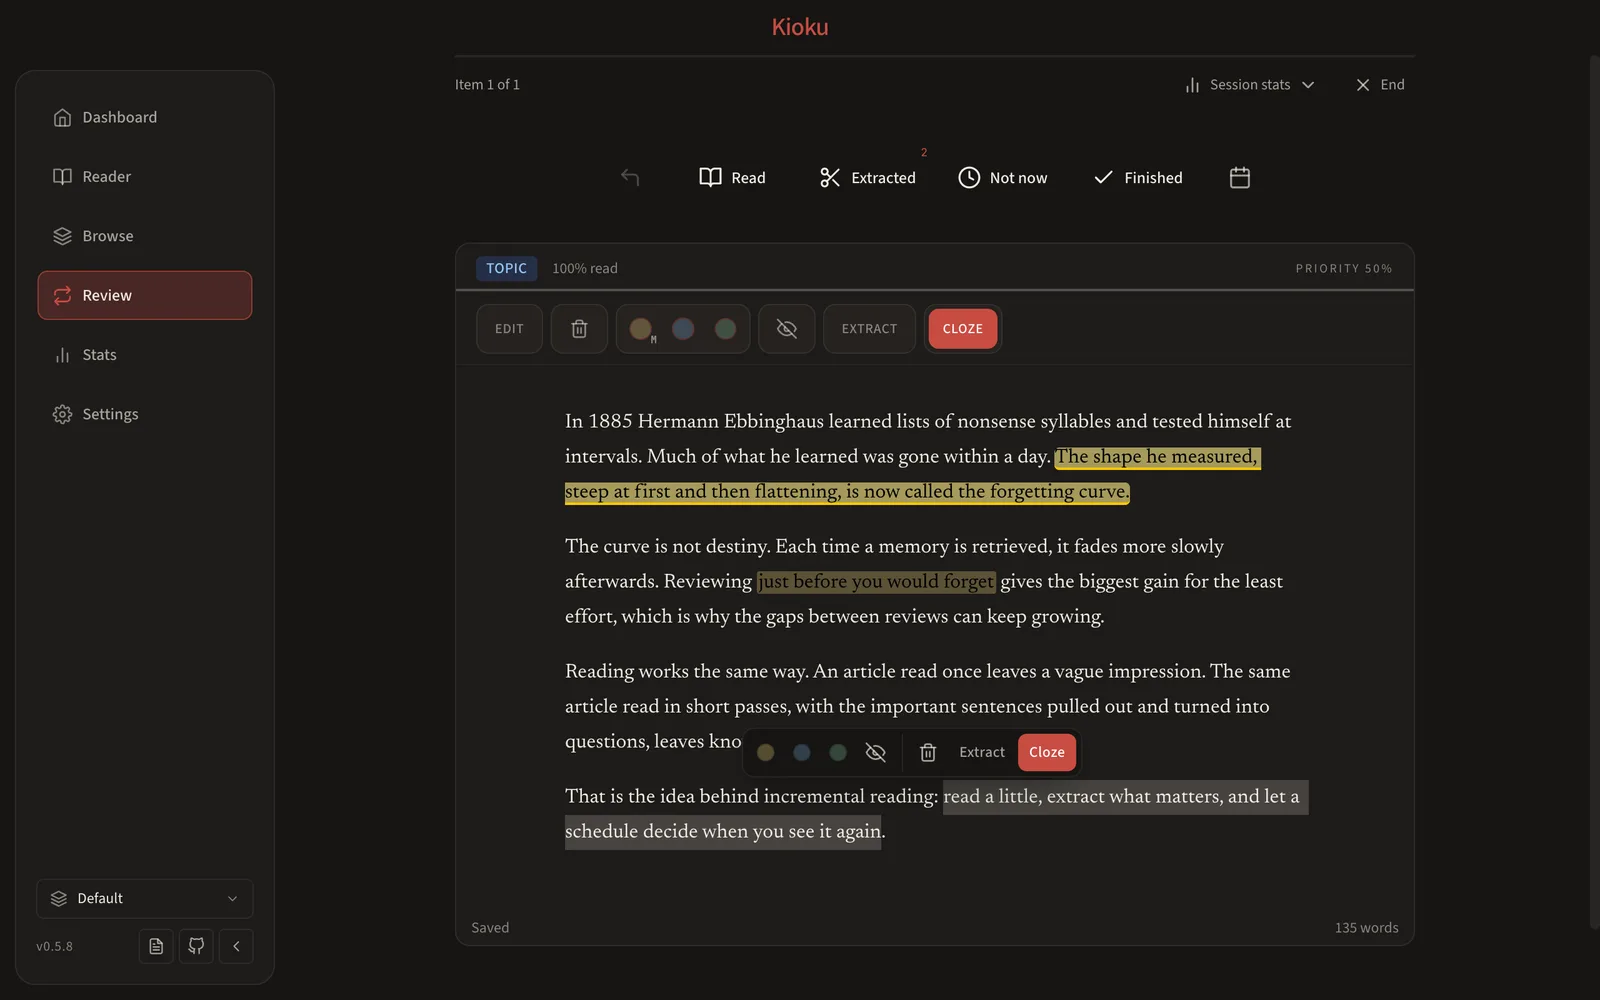Image resolution: width=1600 pixels, height=1000 pixels.
Task: Click the Reader book icon
Action: click(x=62, y=176)
